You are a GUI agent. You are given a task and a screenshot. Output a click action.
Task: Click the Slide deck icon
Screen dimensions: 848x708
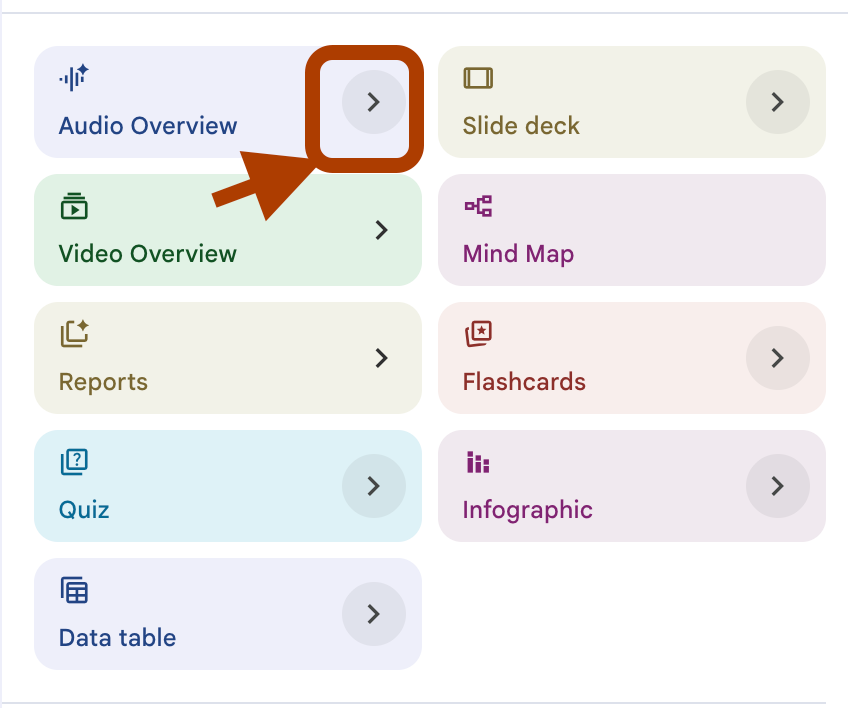[478, 78]
